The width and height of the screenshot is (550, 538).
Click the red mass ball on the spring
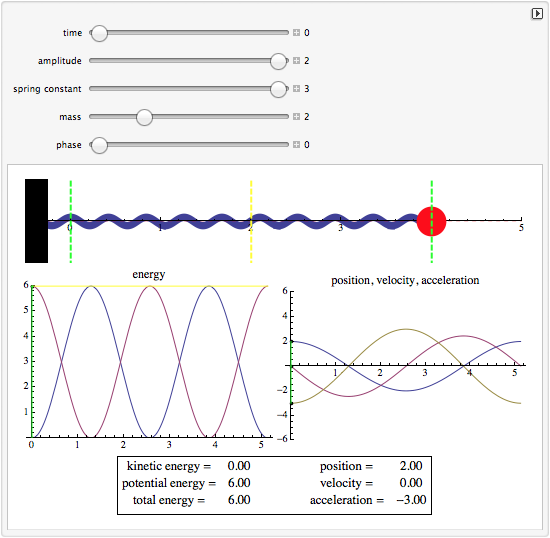[x=431, y=221]
